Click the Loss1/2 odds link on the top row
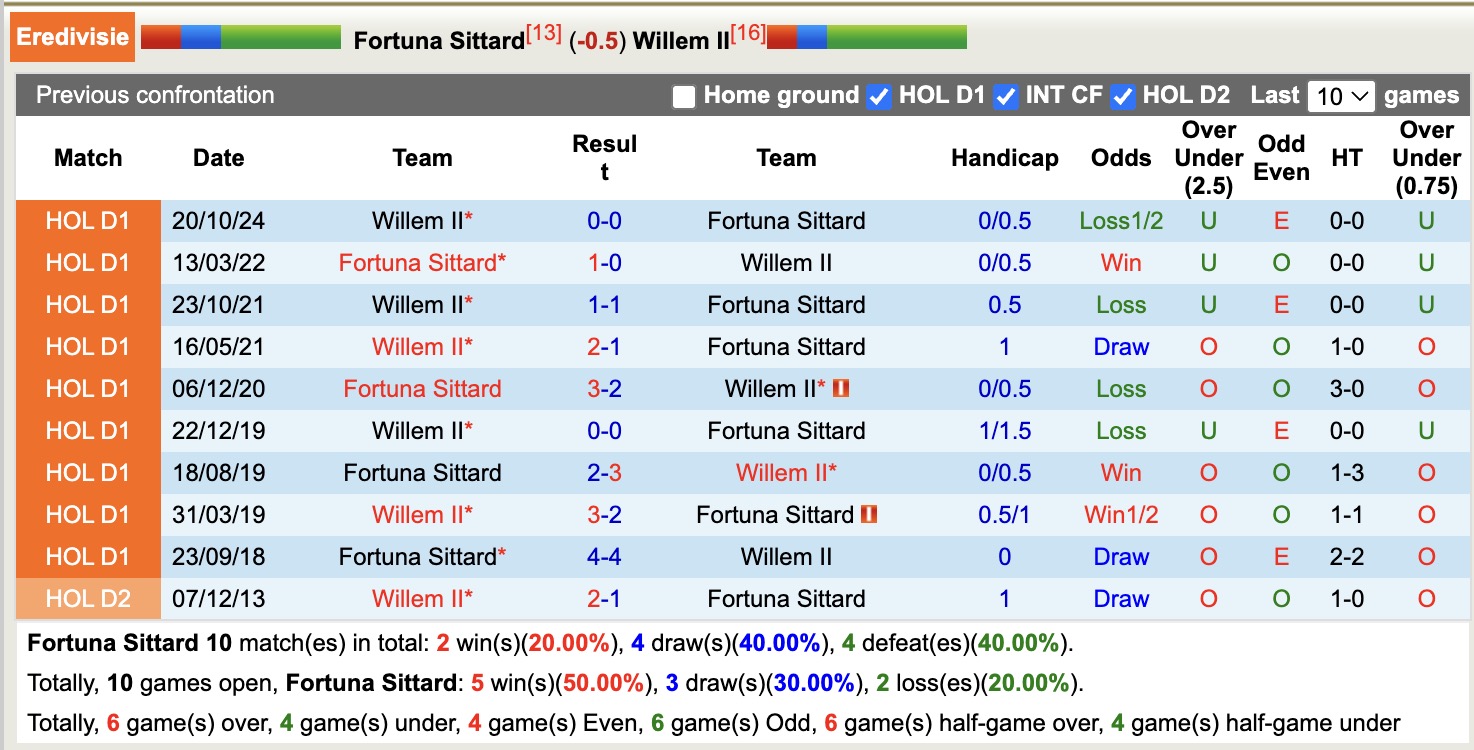This screenshot has height=750, width=1474. pos(1121,220)
